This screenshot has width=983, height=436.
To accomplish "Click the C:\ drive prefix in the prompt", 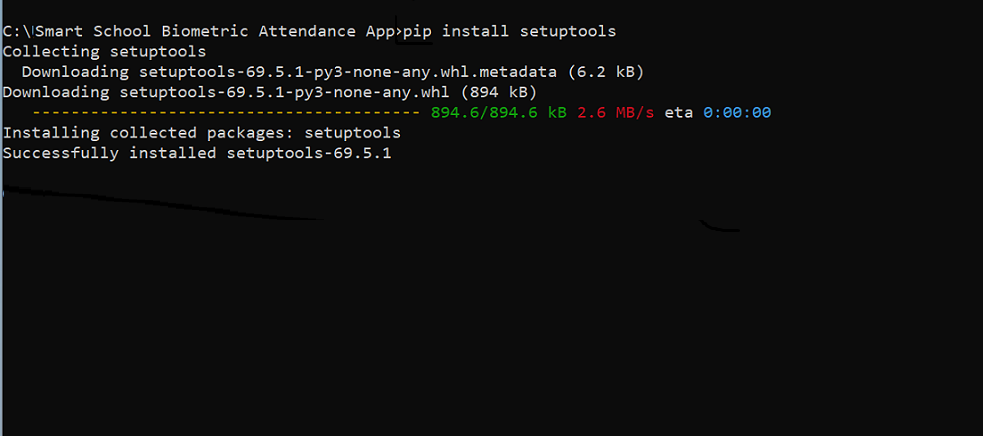I will pyautogui.click(x=14, y=31).
